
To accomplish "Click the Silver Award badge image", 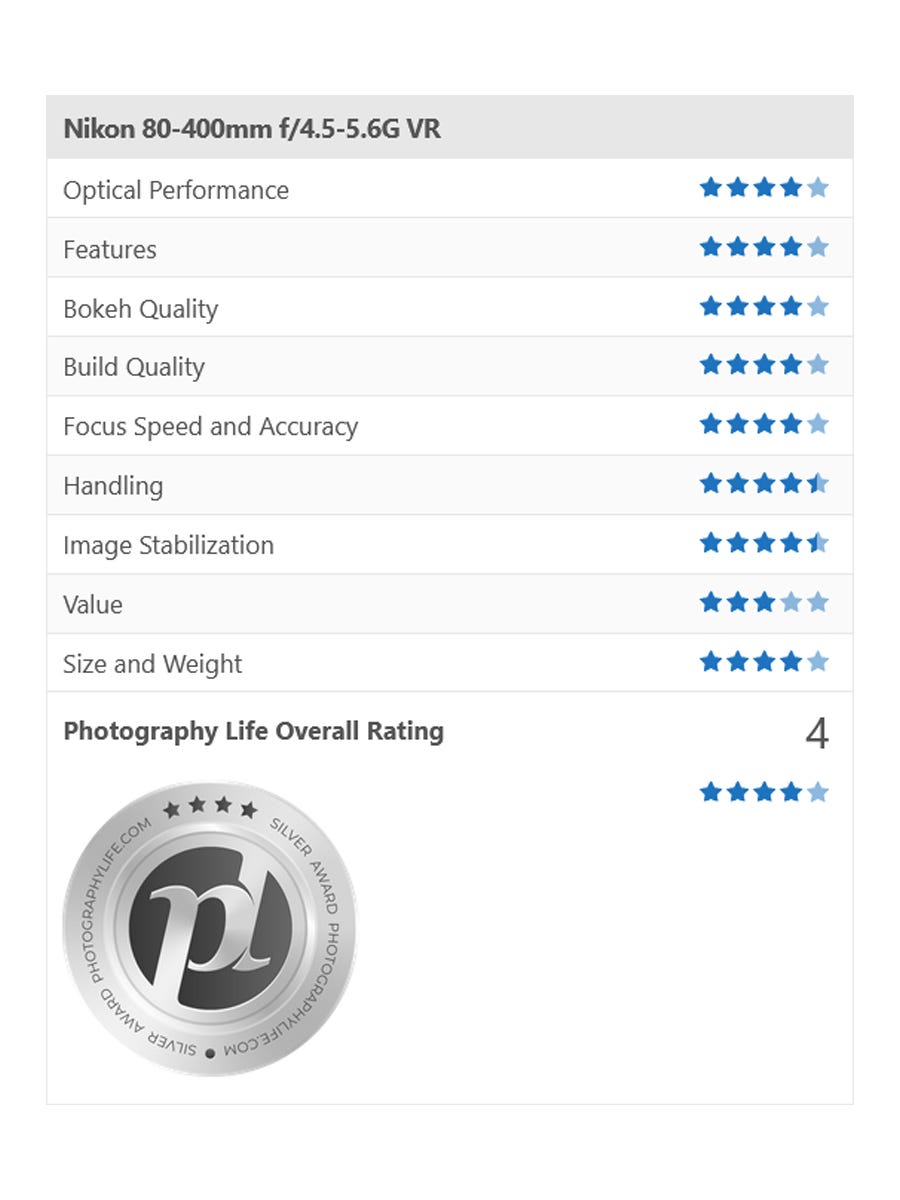I will pyautogui.click(x=209, y=928).
